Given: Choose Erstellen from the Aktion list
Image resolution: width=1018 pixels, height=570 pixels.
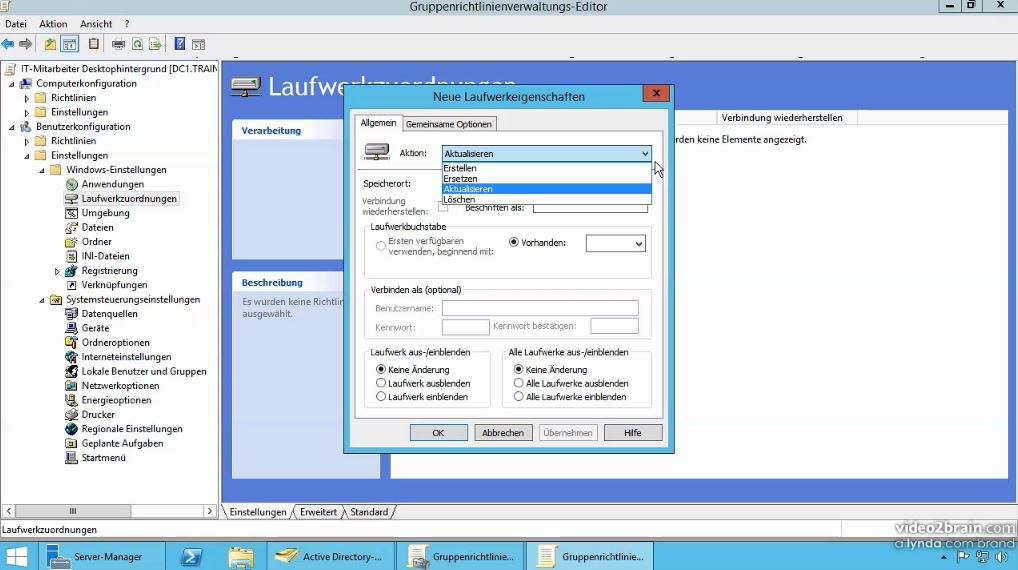Looking at the screenshot, I should point(546,168).
